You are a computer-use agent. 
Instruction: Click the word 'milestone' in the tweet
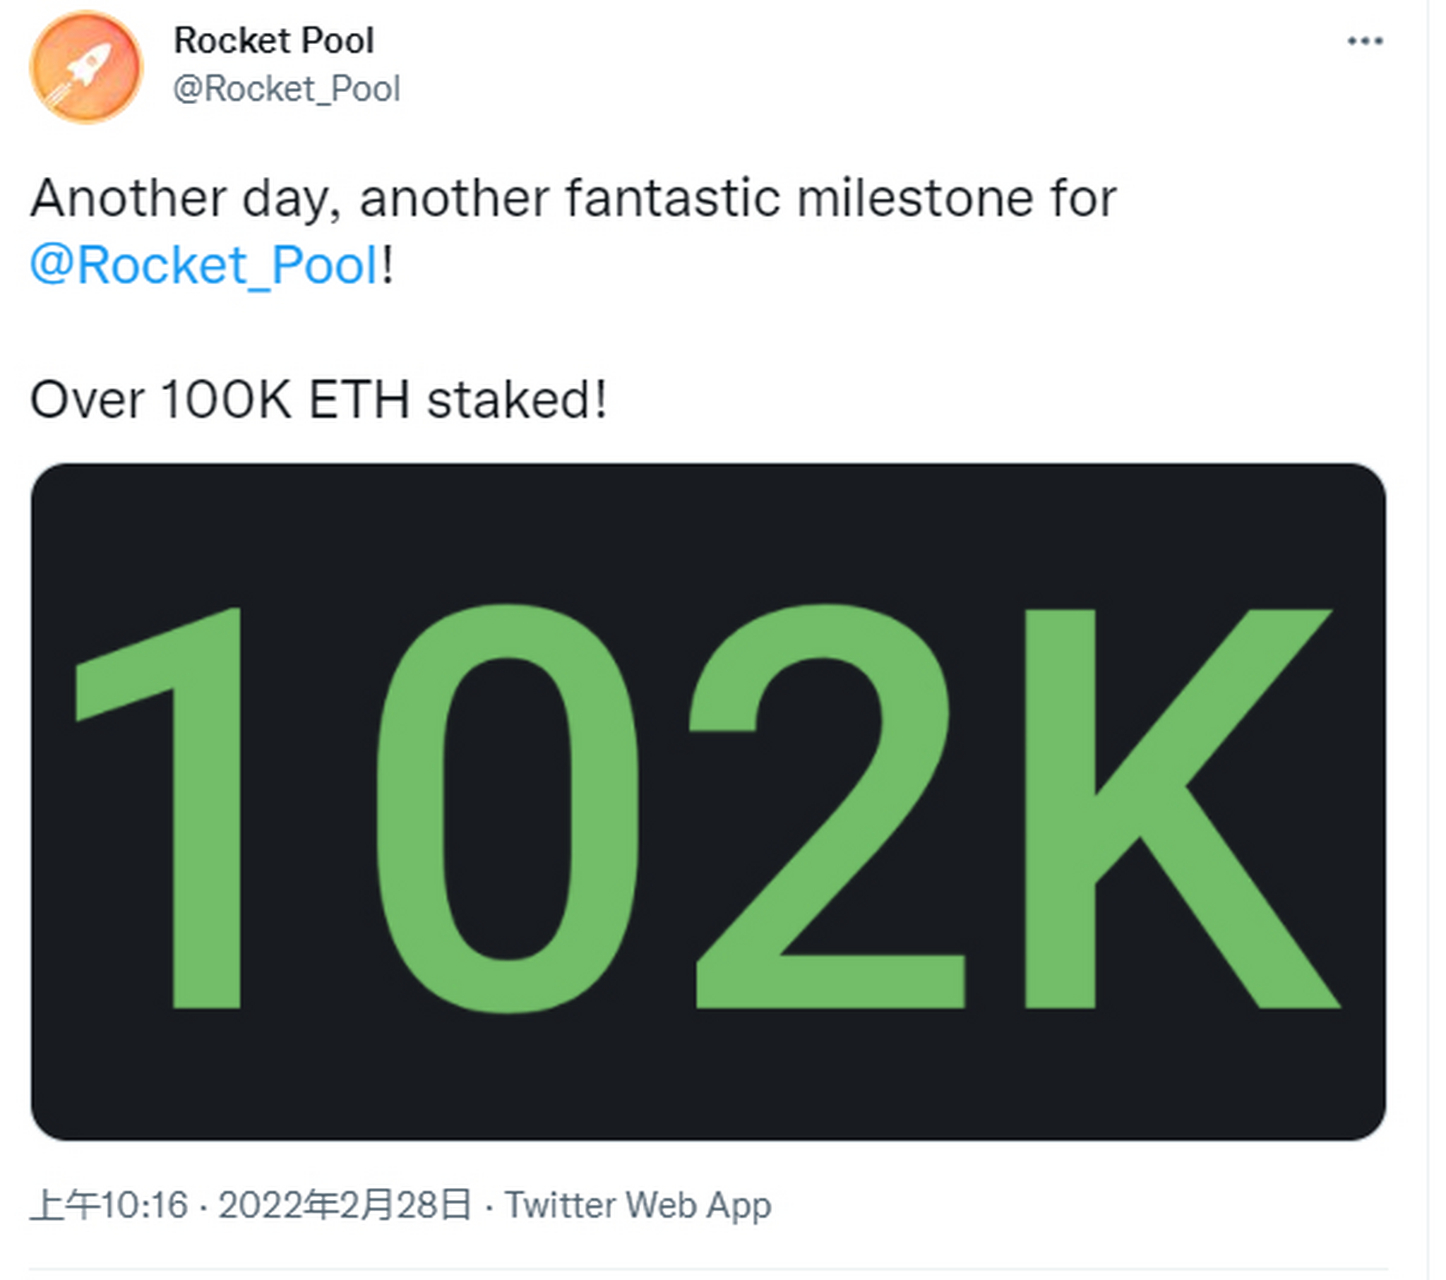915,198
